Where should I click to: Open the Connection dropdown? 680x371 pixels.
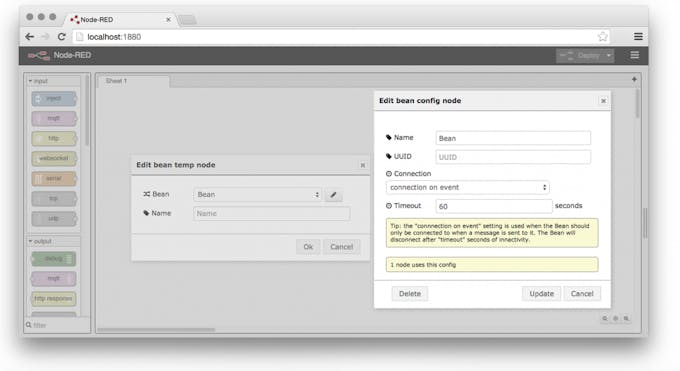[x=468, y=187]
